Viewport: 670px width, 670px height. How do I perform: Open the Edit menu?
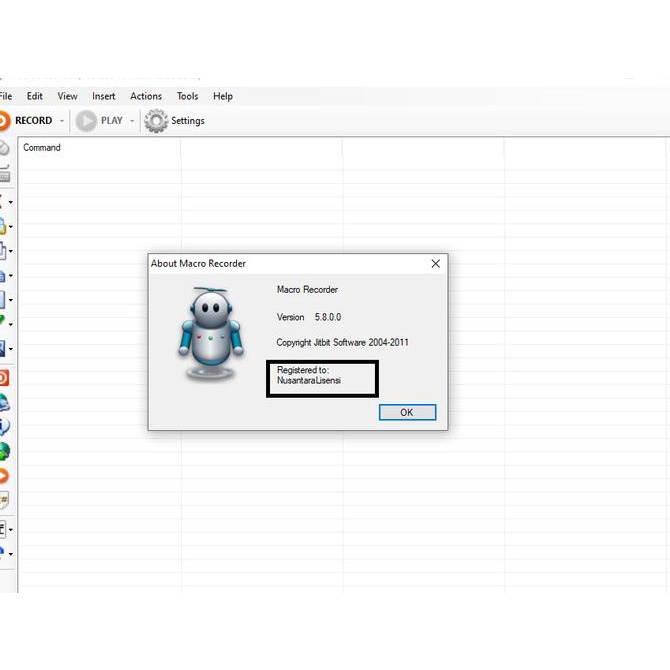pyautogui.click(x=35, y=96)
